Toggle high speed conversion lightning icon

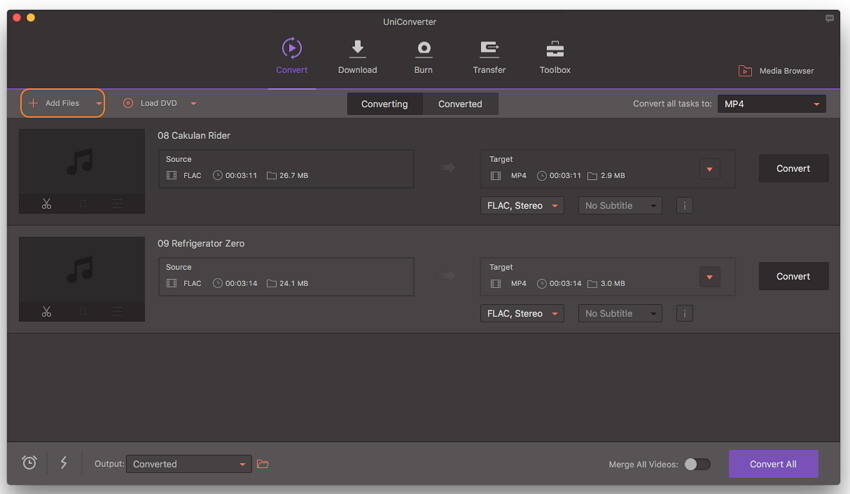(63, 463)
